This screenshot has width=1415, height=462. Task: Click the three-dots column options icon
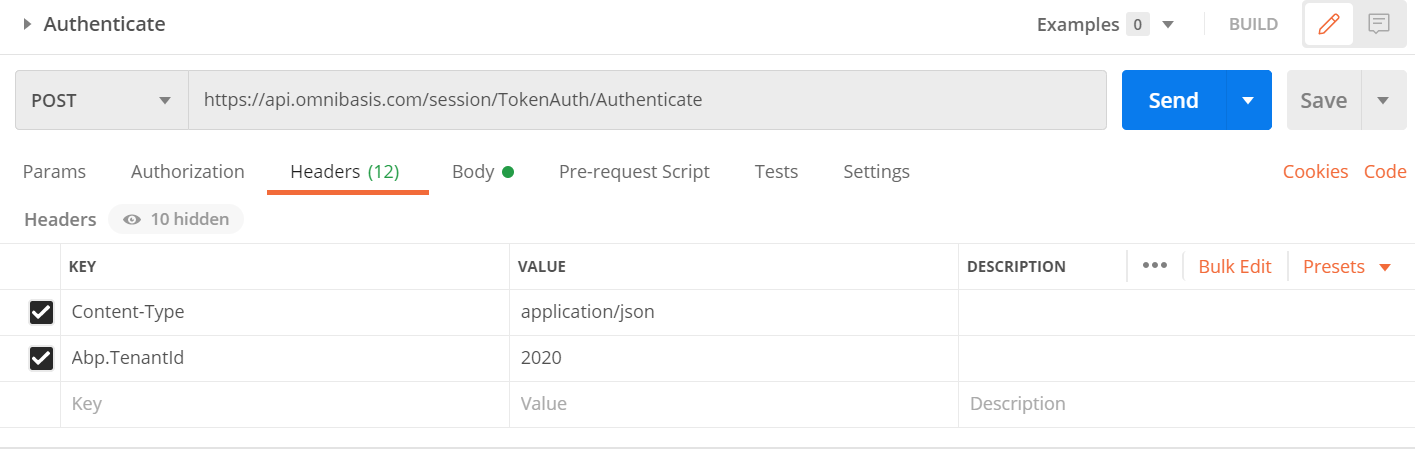1154,266
